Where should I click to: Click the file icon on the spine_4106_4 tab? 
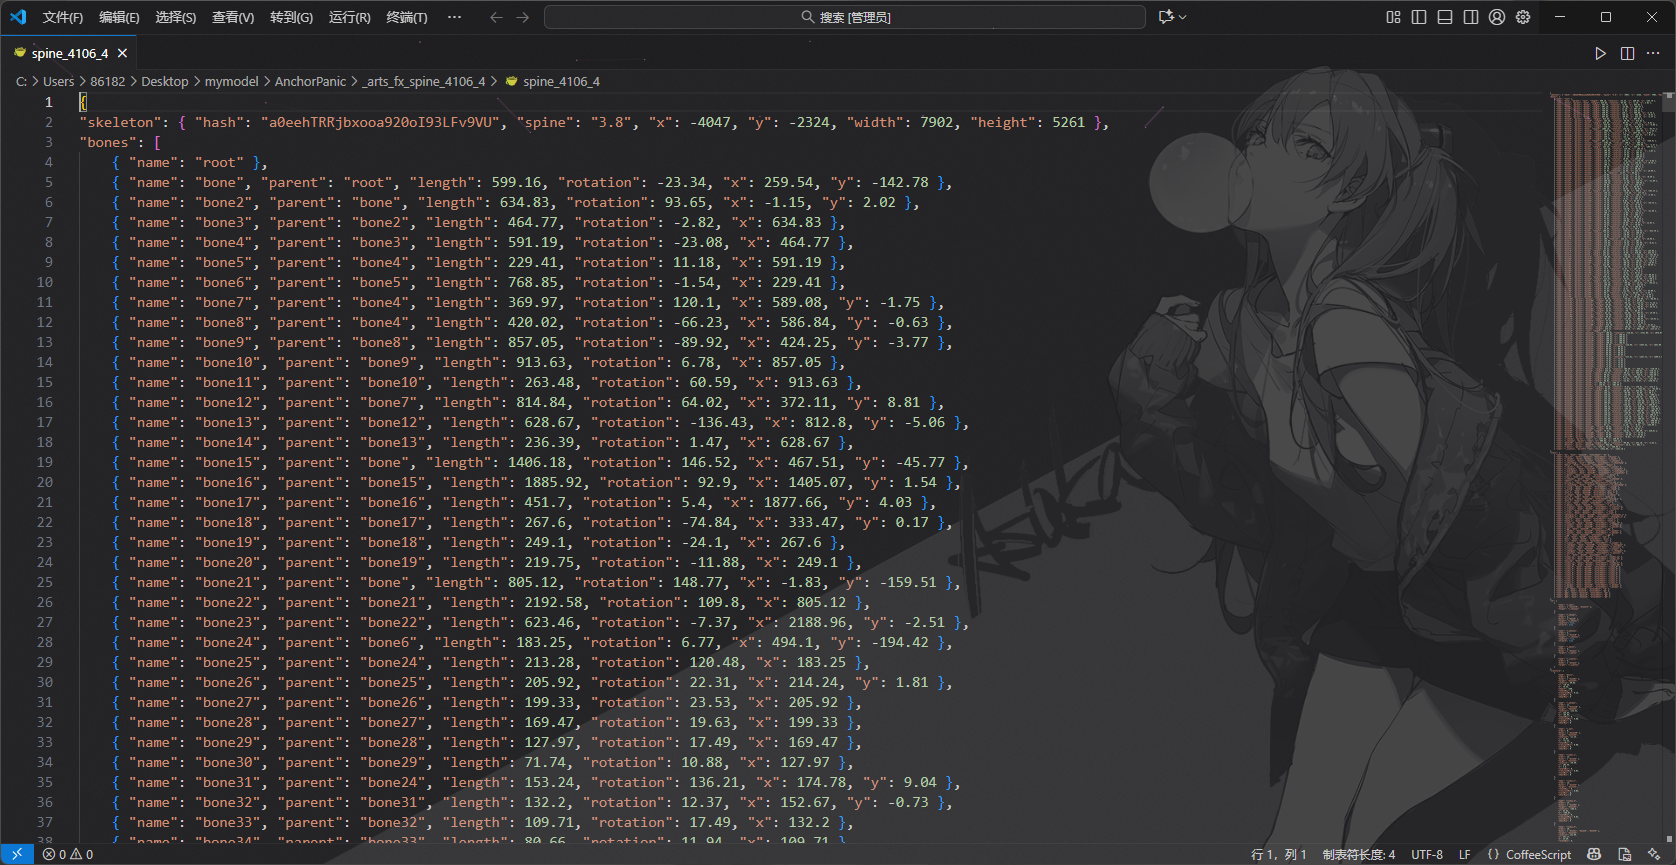pyautogui.click(x=20, y=53)
